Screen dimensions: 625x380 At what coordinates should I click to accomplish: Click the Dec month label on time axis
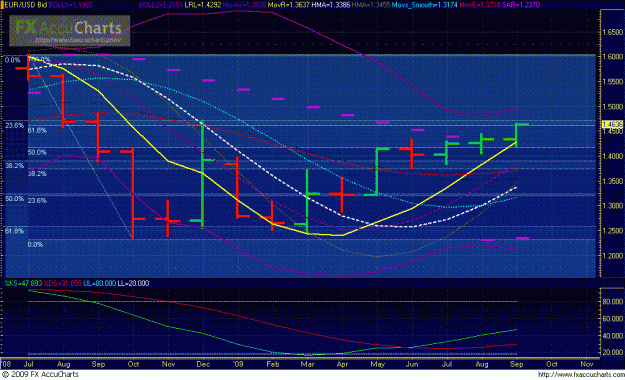pyautogui.click(x=203, y=364)
